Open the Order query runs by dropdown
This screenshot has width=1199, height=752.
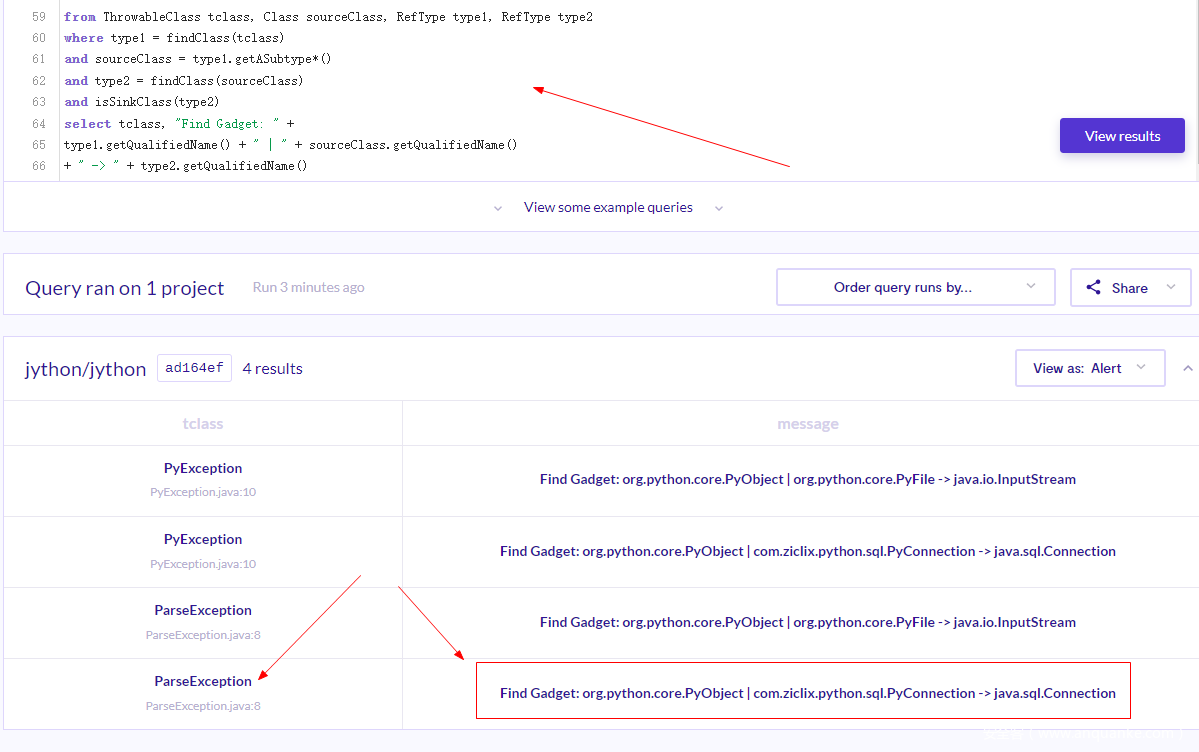click(915, 287)
